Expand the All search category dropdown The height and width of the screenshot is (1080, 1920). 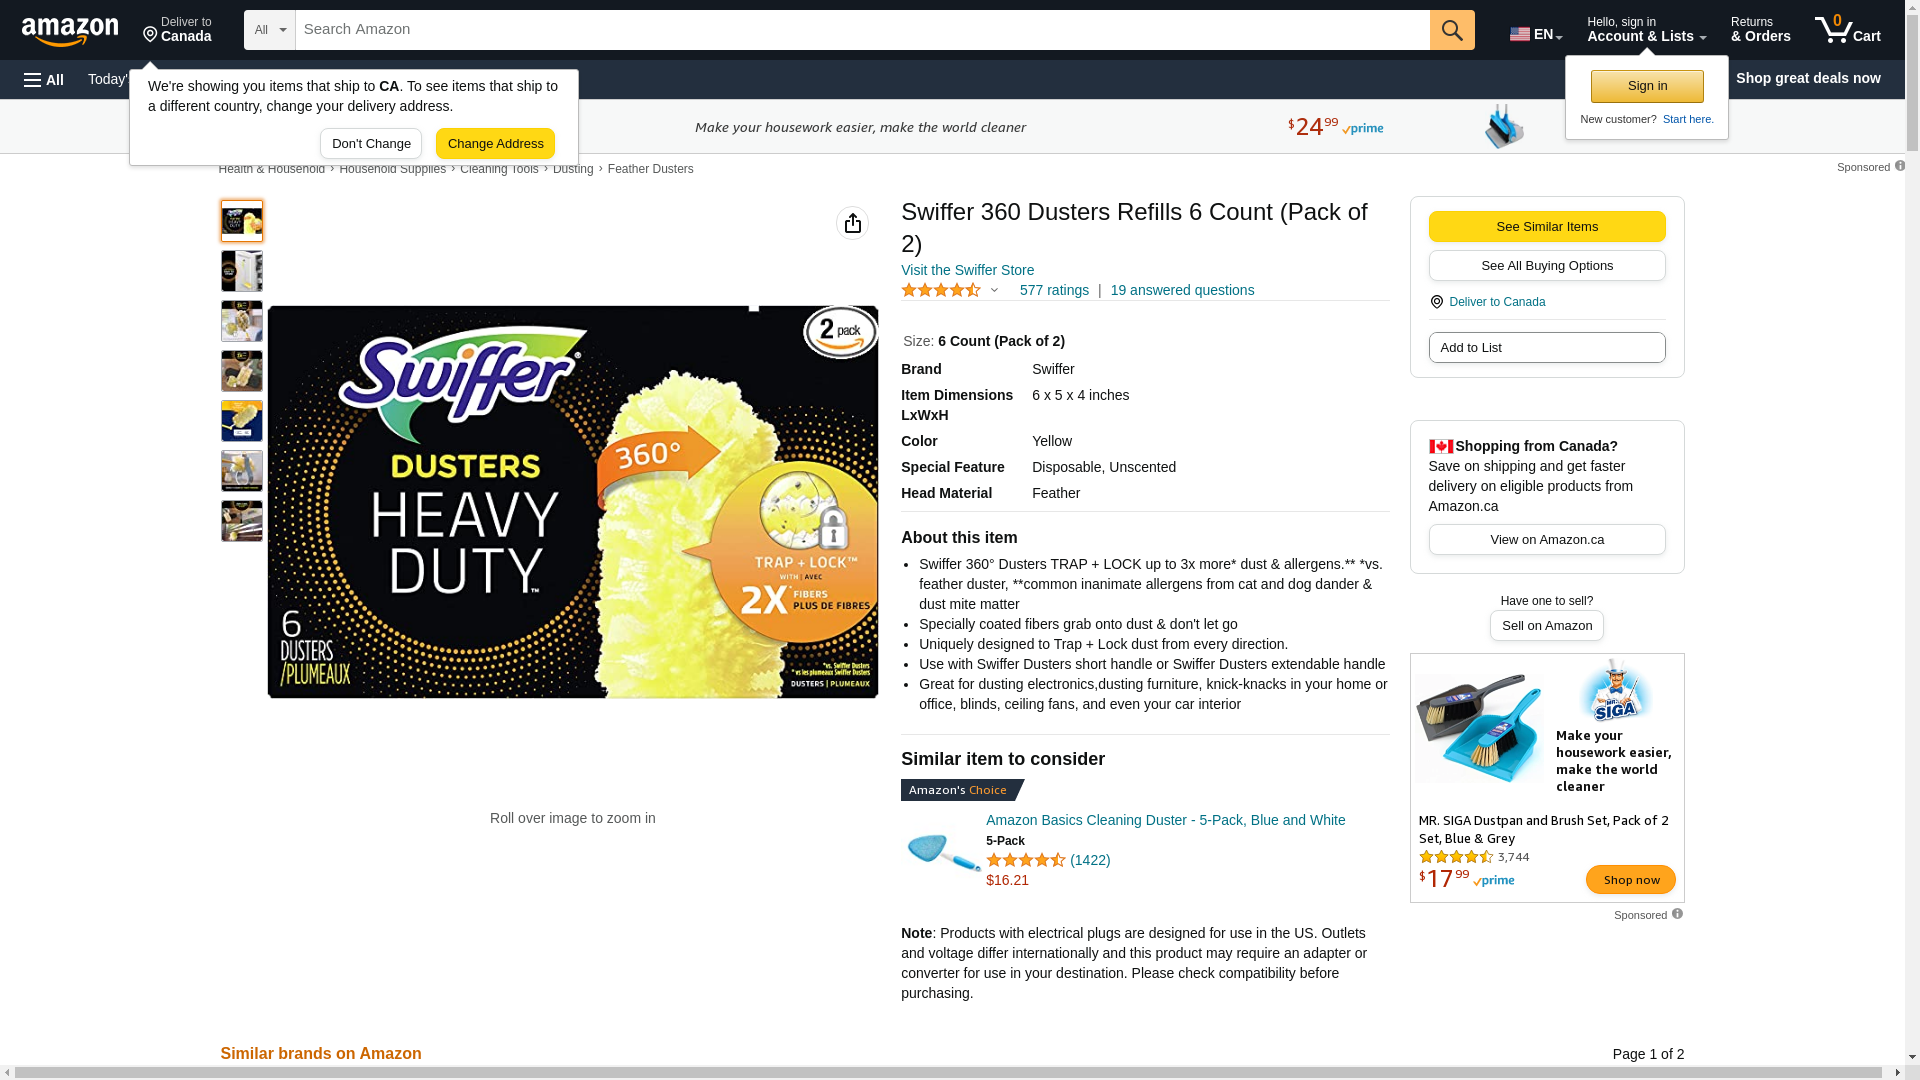pos(270,30)
